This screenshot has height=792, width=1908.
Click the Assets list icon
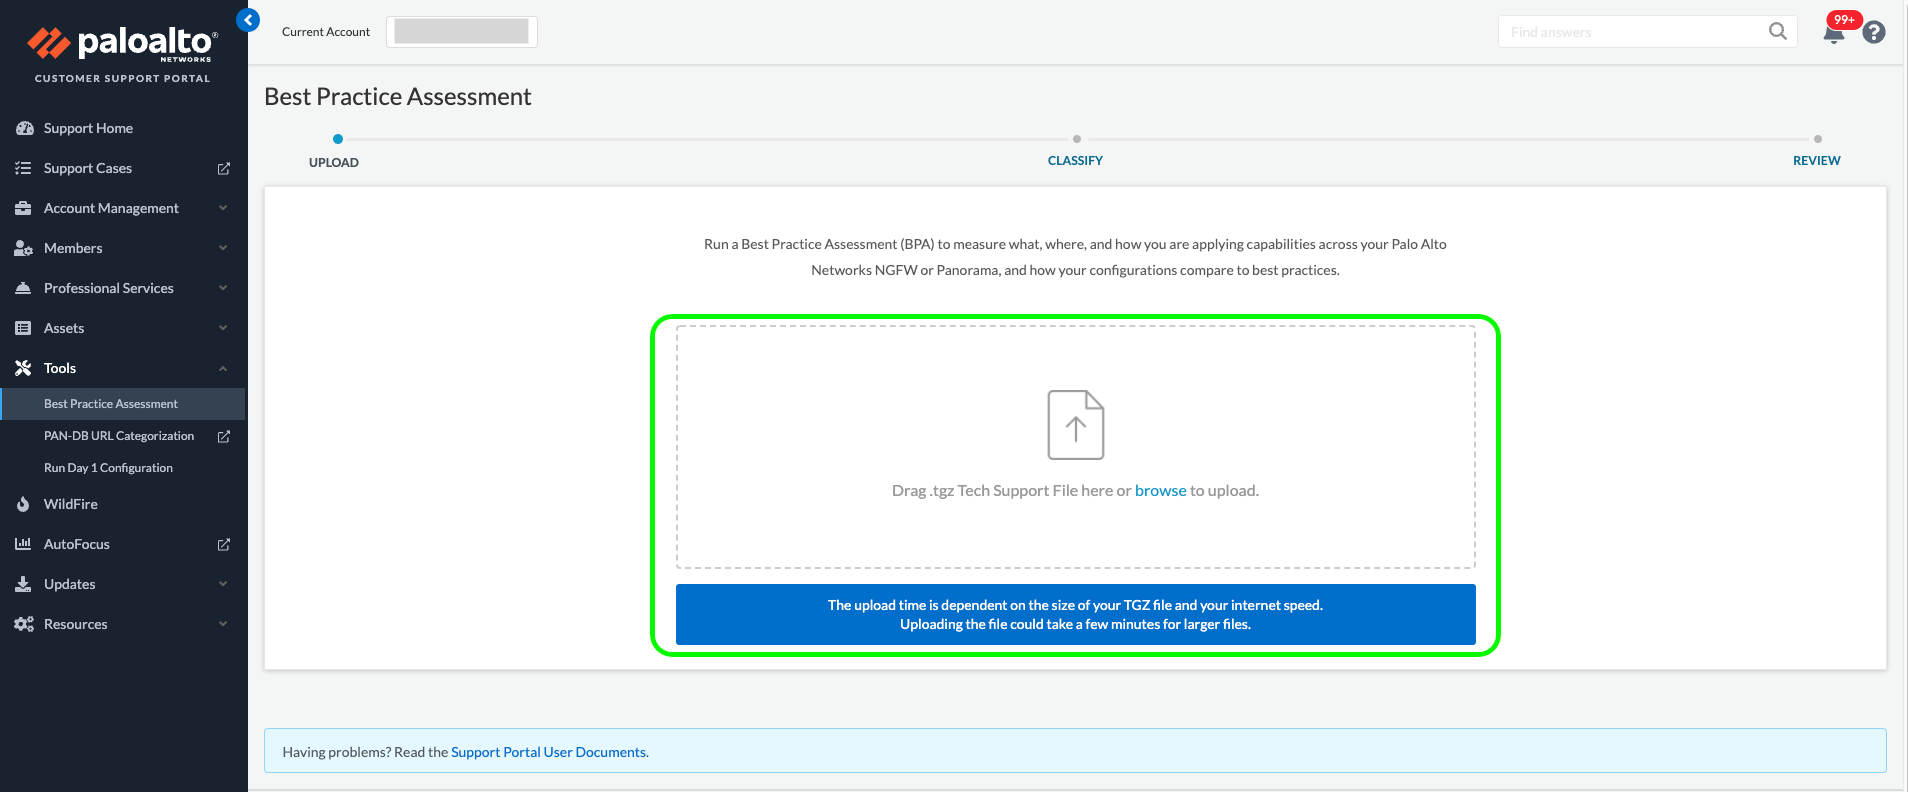pyautogui.click(x=23, y=328)
